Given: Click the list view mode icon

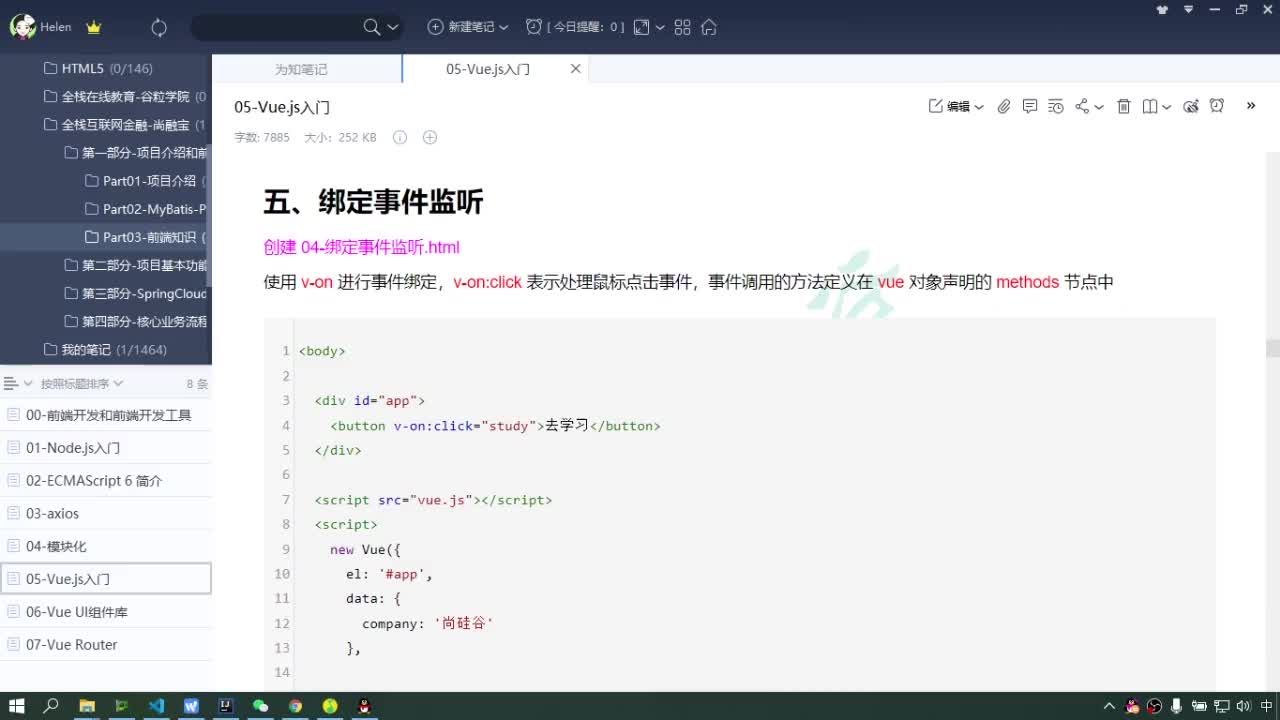Looking at the screenshot, I should pos(12,384).
